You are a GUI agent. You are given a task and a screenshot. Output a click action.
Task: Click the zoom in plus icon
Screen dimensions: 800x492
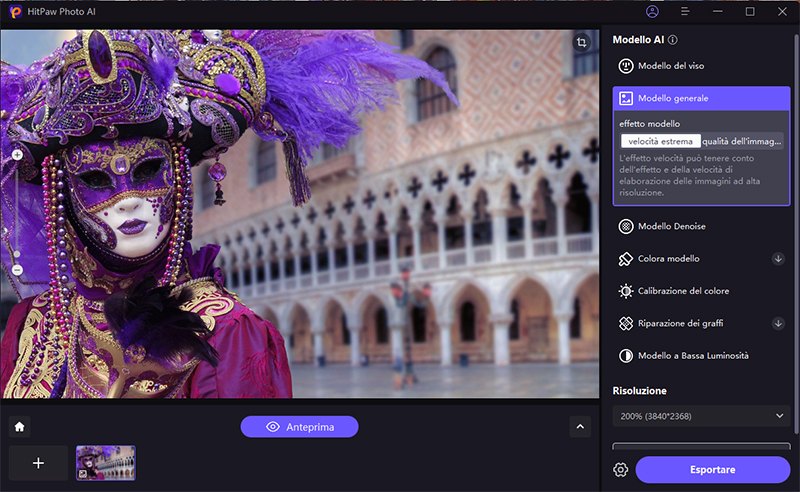[17, 155]
